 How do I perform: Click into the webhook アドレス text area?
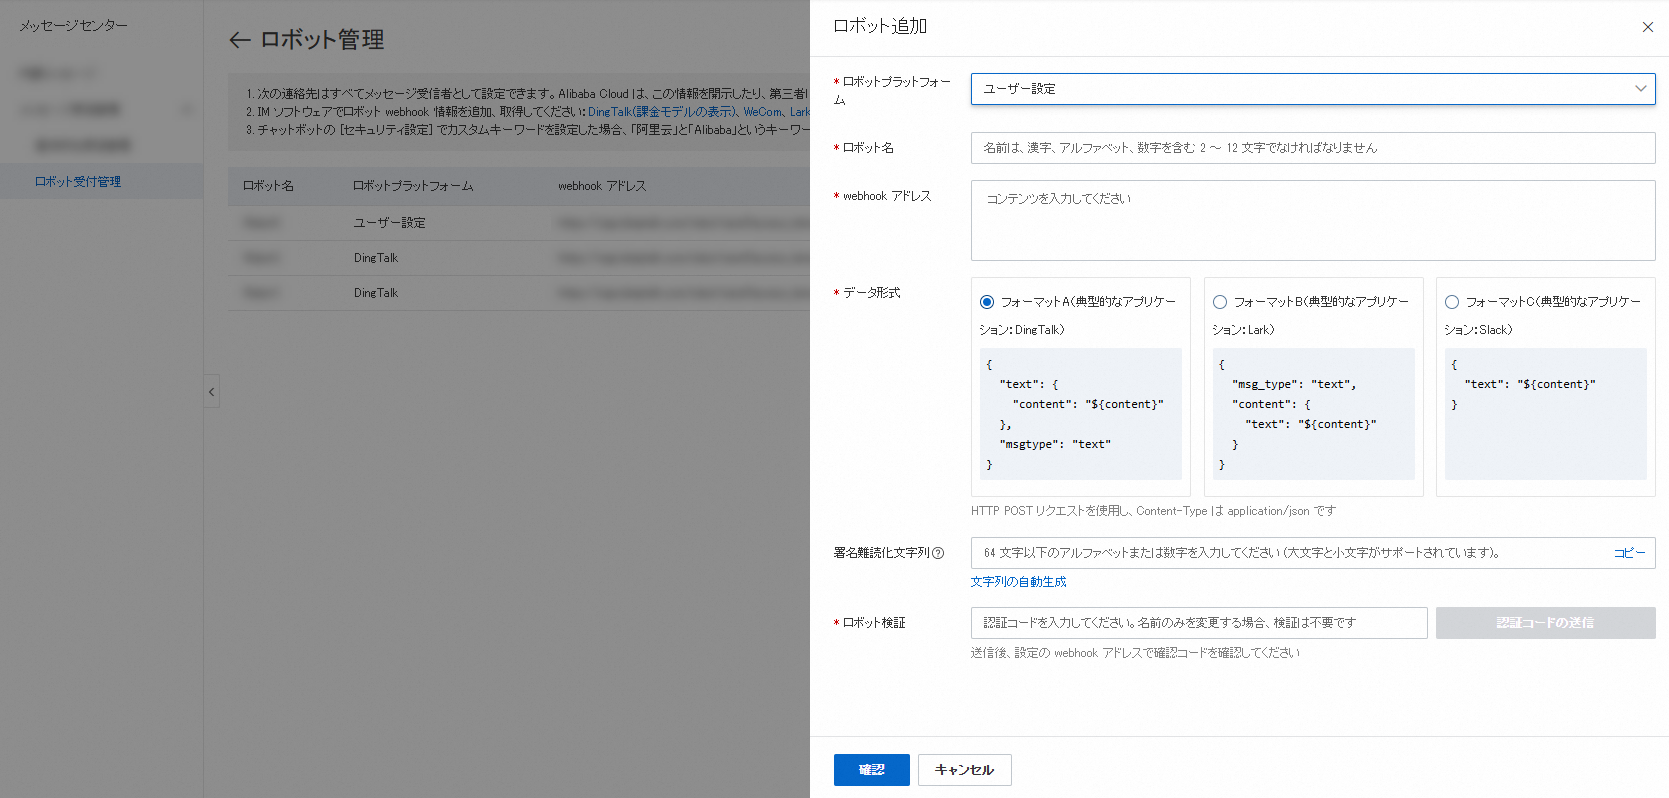point(1313,220)
